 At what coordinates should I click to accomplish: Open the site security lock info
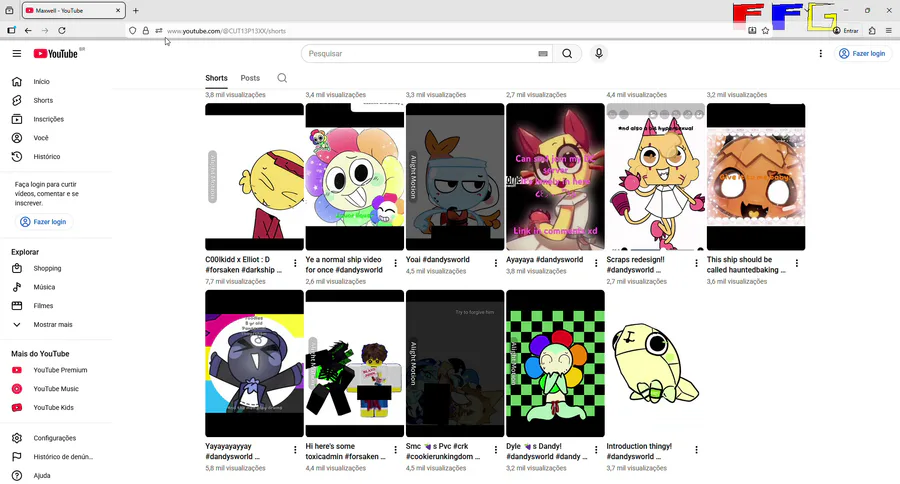[x=146, y=31]
